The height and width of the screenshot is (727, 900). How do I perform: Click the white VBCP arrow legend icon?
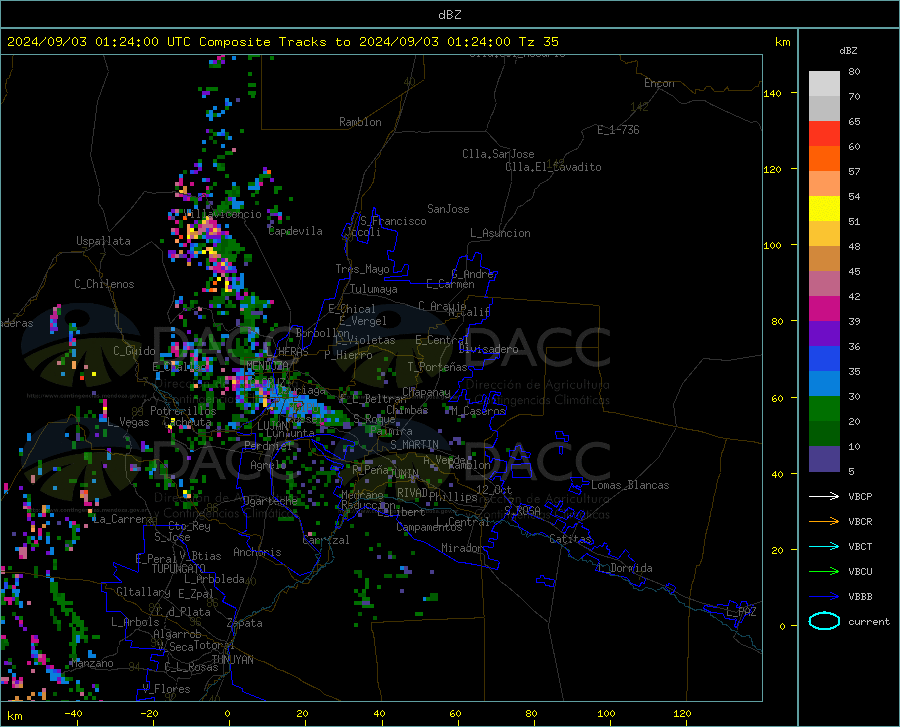[x=824, y=496]
